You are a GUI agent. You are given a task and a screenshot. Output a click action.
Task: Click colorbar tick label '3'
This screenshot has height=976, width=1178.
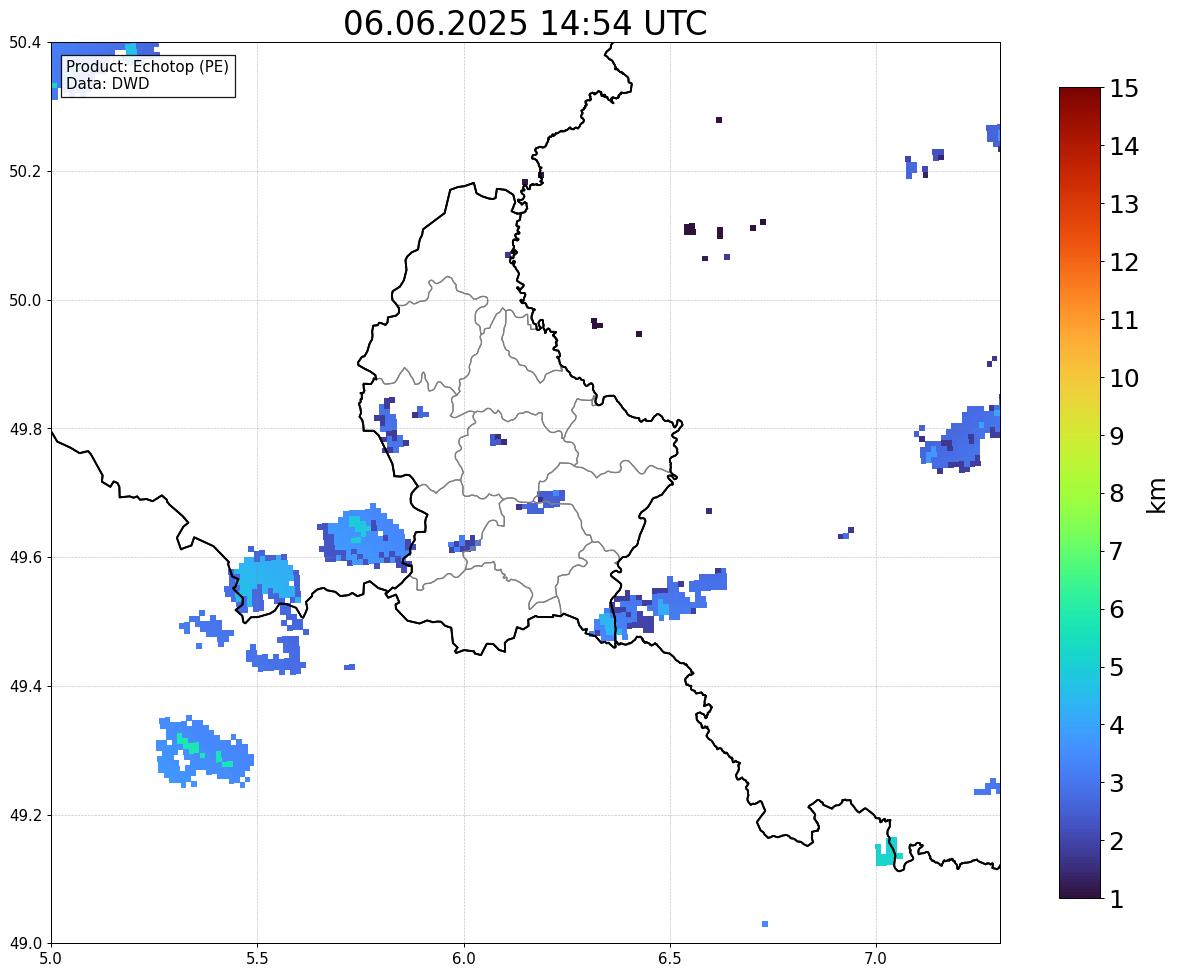[x=1116, y=783]
